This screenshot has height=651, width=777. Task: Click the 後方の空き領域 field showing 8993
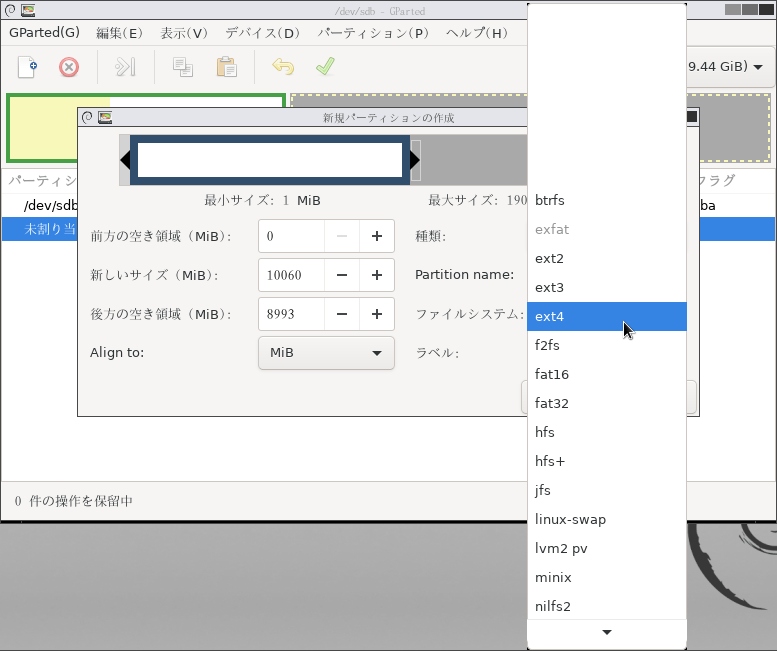[x=292, y=314]
